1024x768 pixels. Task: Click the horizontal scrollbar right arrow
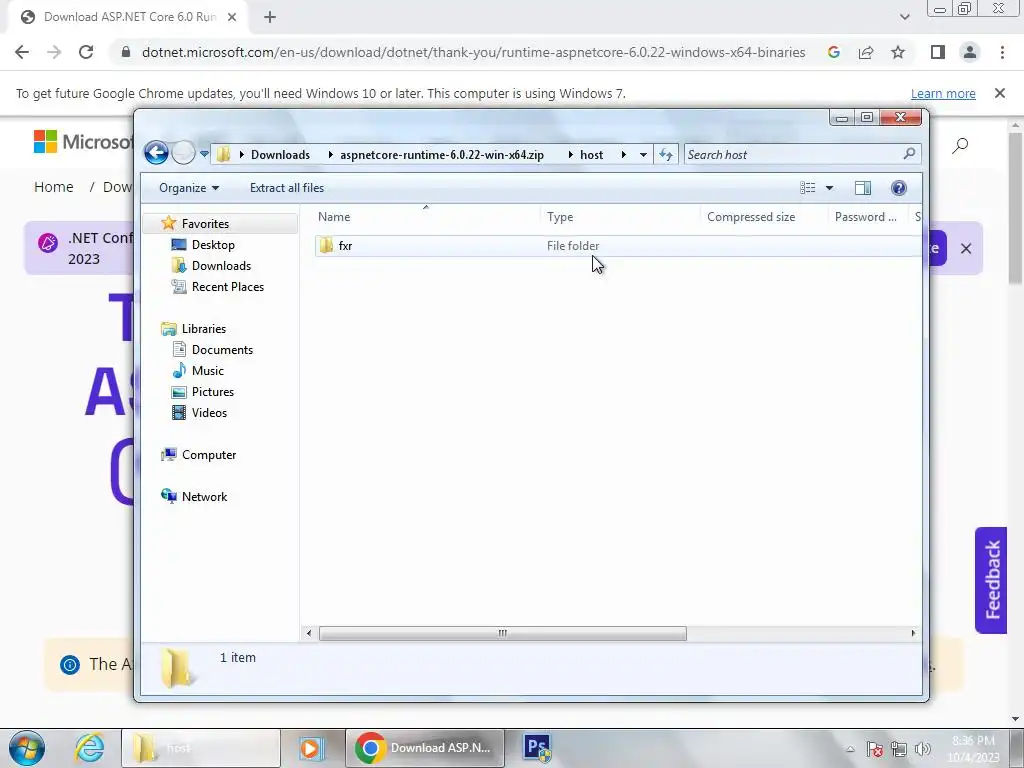click(913, 633)
